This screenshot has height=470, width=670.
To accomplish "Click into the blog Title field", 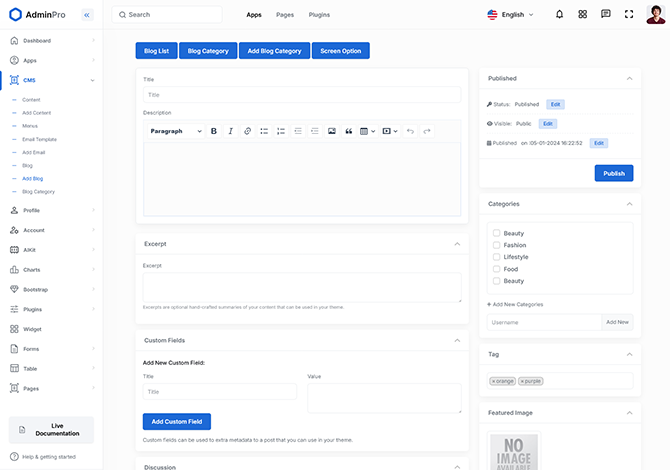I will tap(301, 95).
